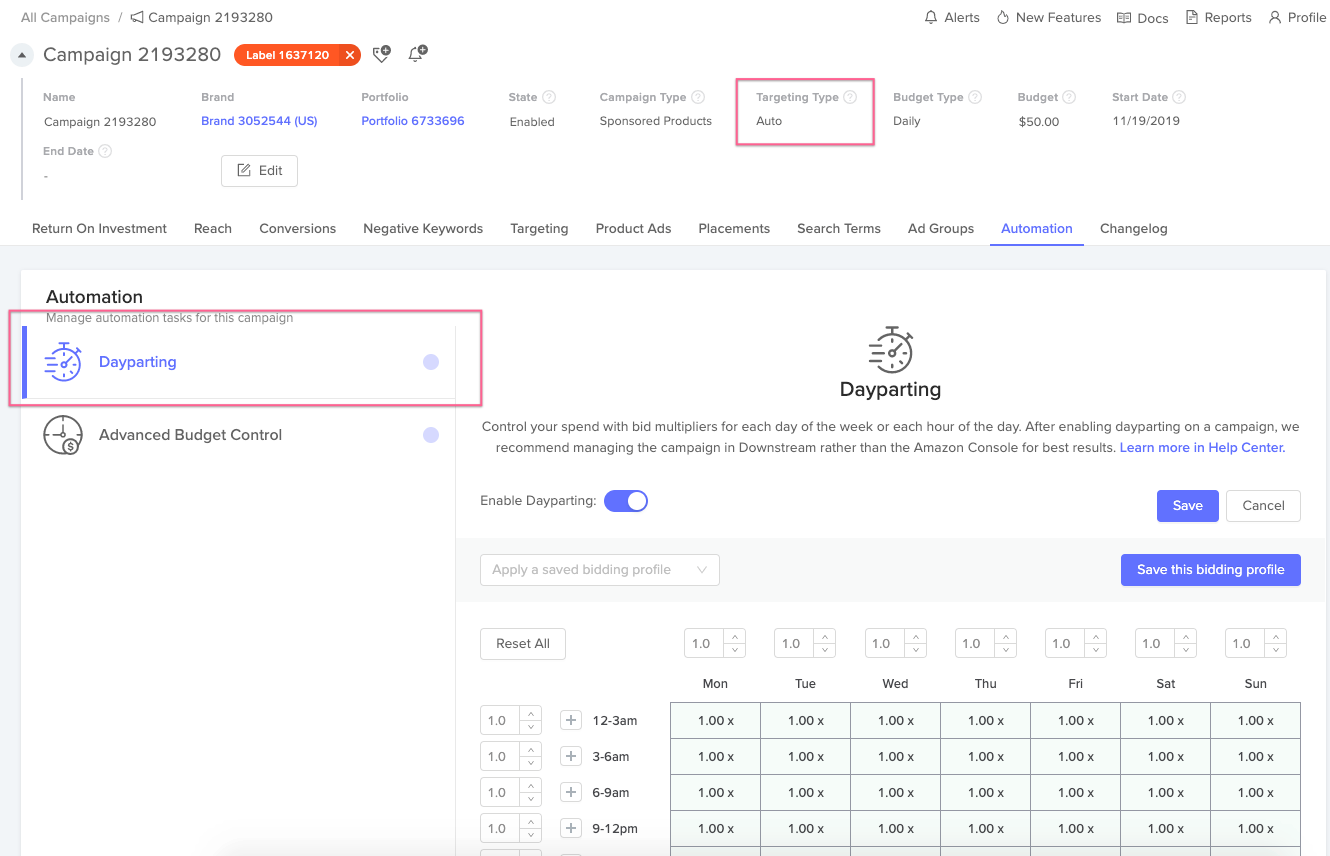The image size is (1330, 856).
Task: Click the add-alert bell icon beside campaign title
Action: (417, 54)
